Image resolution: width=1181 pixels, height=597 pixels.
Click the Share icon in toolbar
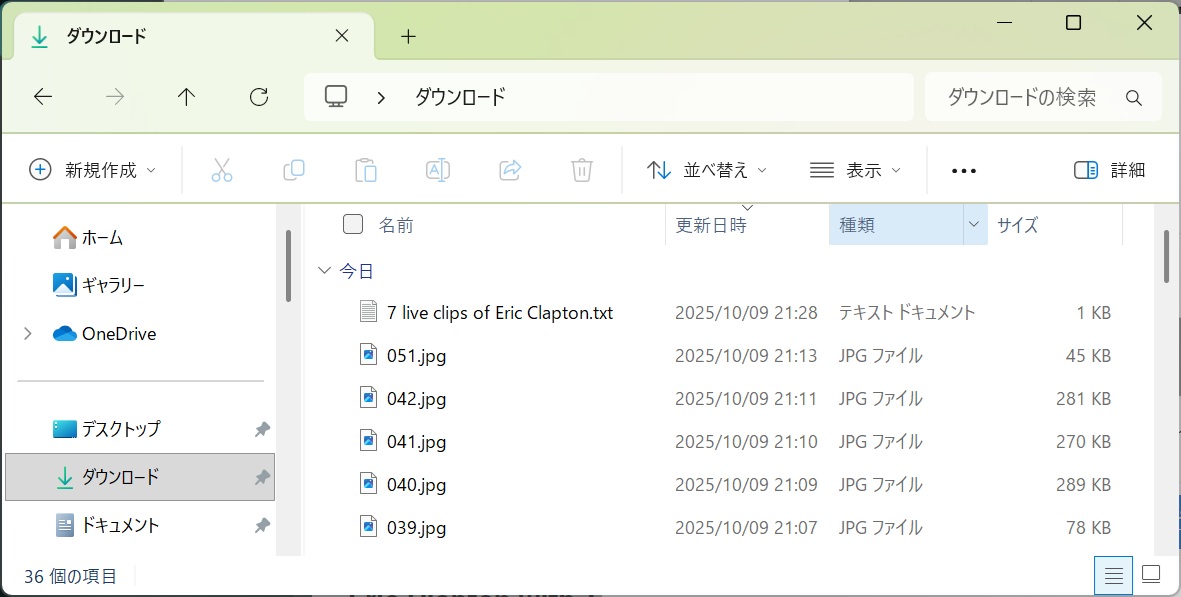510,170
